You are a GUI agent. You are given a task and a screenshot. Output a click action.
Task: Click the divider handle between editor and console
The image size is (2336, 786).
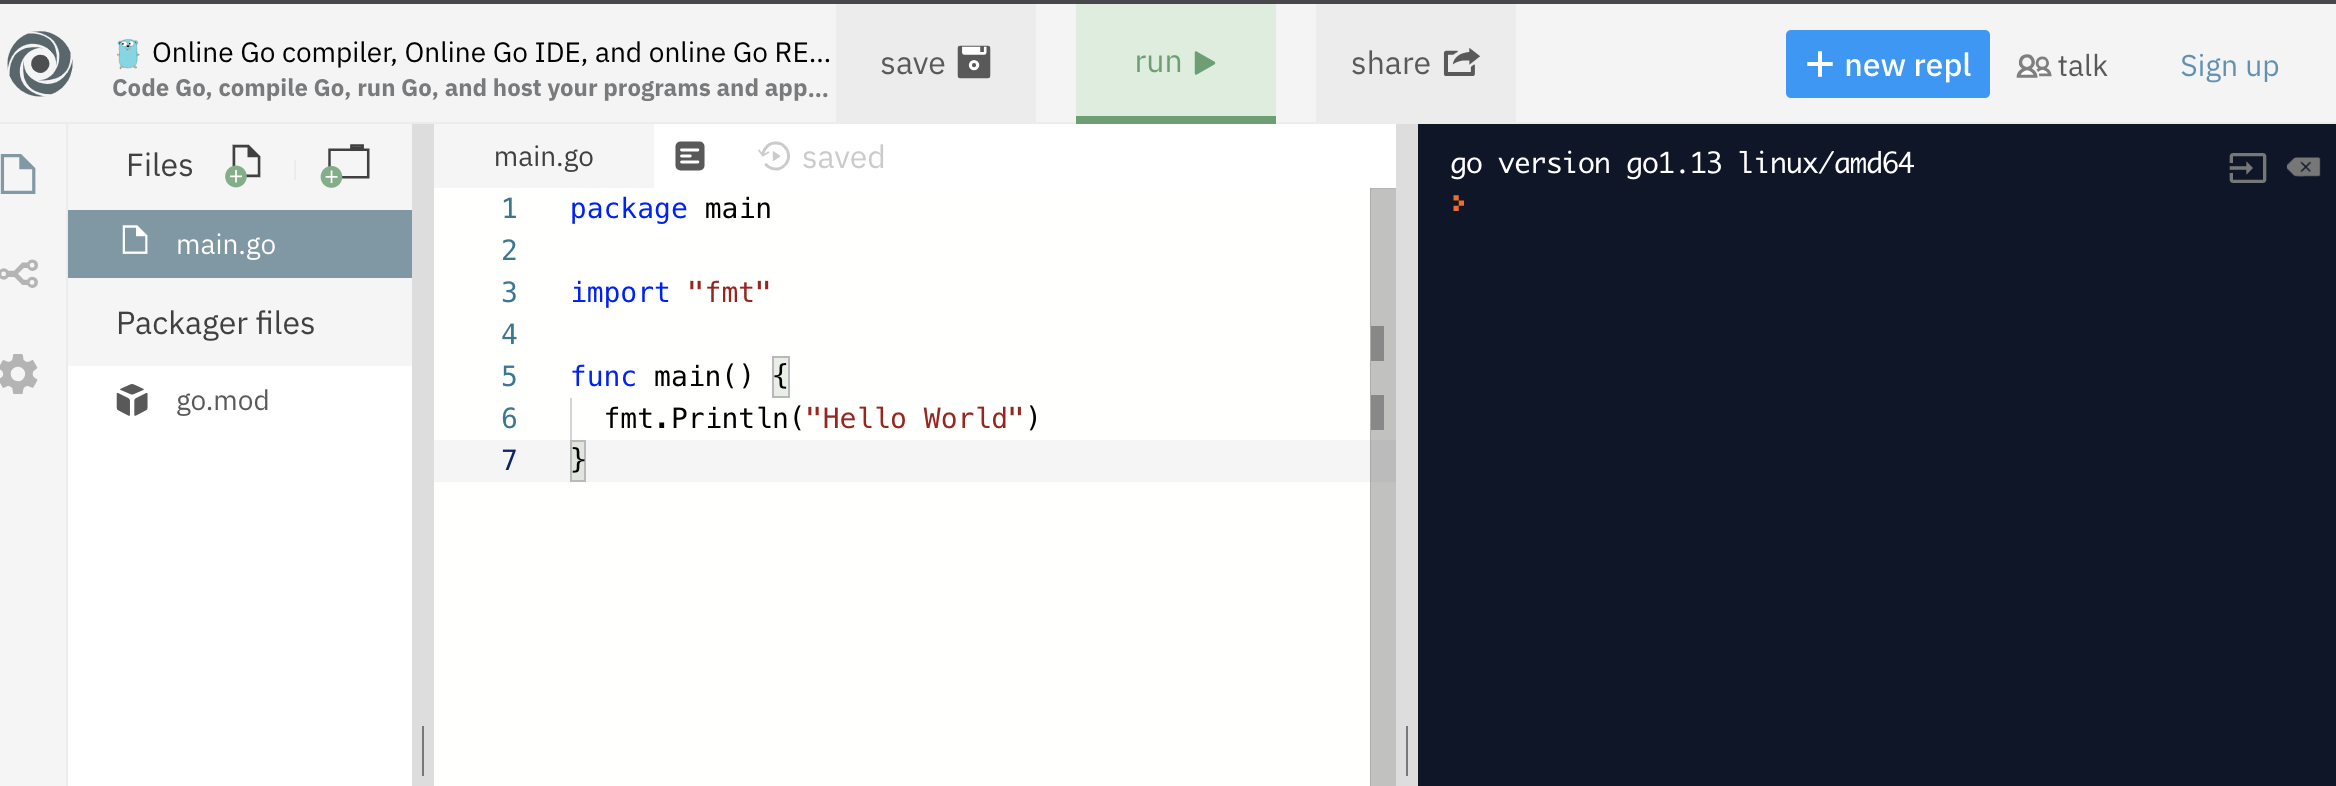tap(1407, 750)
